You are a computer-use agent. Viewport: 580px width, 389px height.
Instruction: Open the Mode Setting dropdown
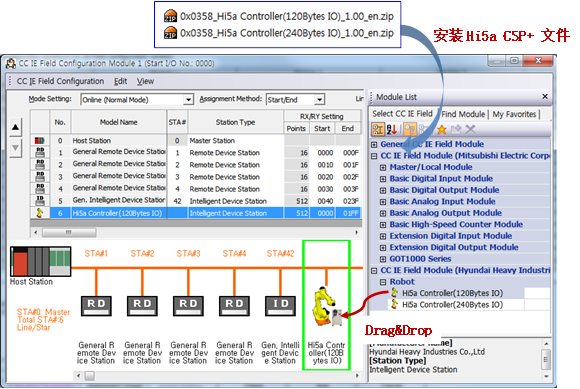(x=189, y=99)
